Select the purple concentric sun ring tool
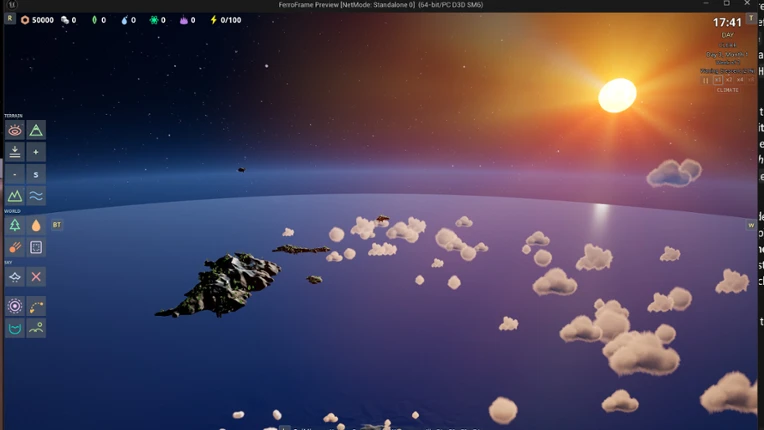Image resolution: width=764 pixels, height=430 pixels. pyautogui.click(x=15, y=306)
